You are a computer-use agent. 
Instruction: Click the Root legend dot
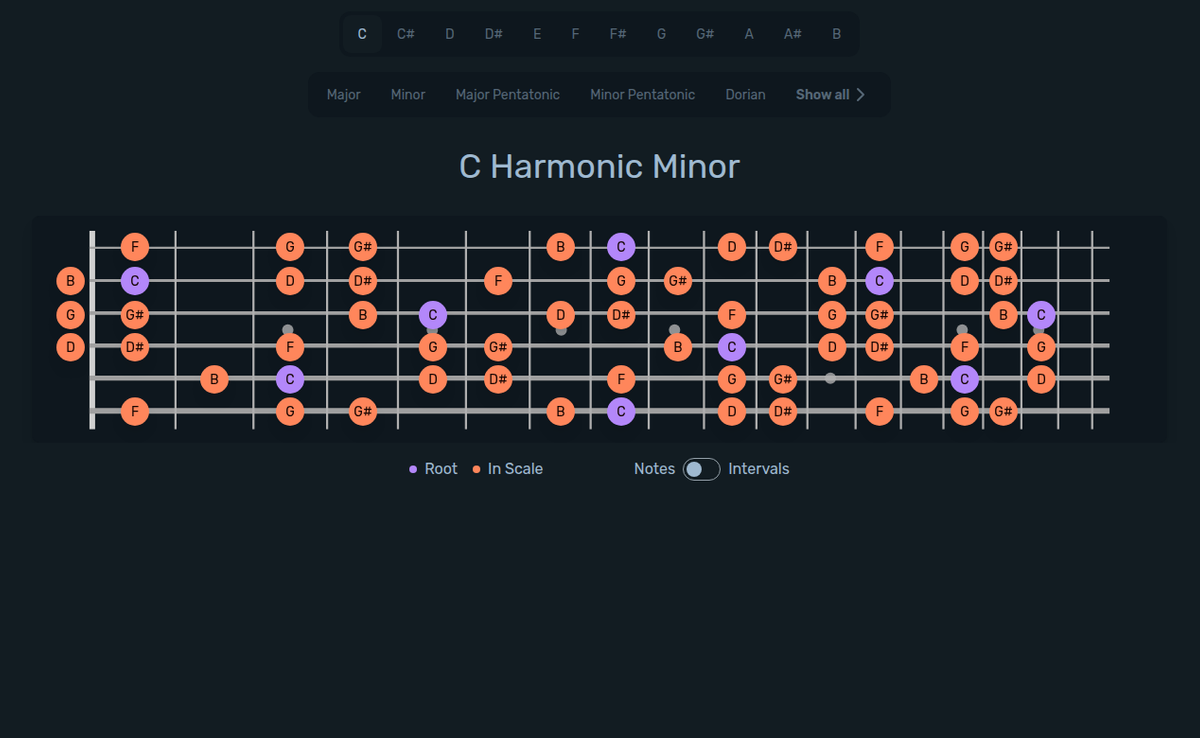click(x=414, y=468)
